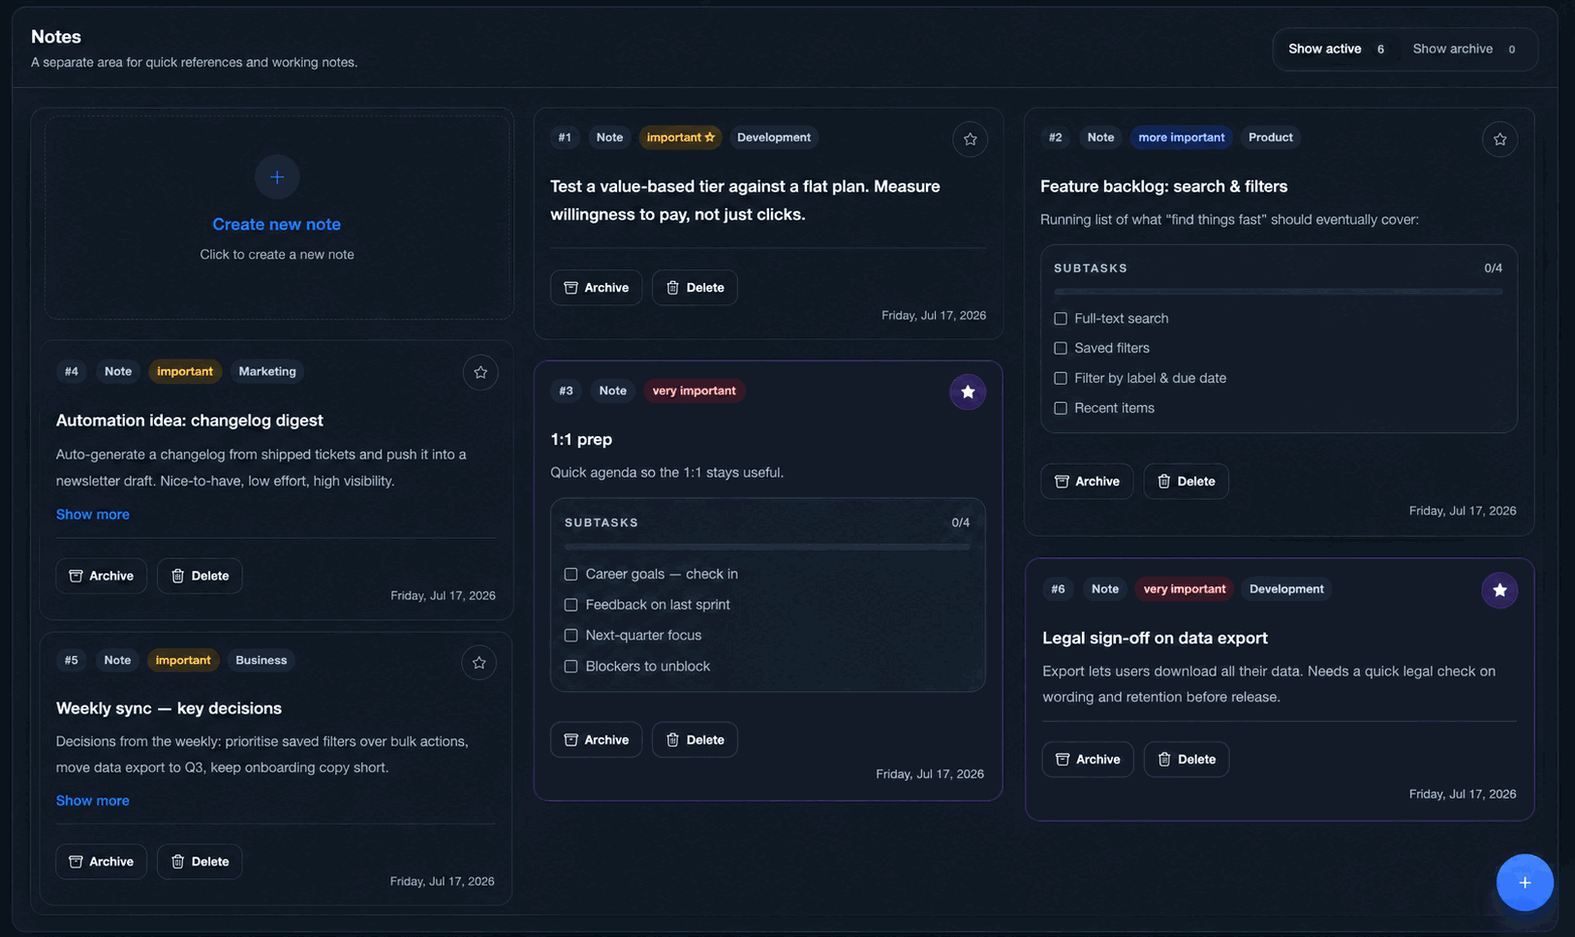Archive the Automation idea note

click(101, 575)
